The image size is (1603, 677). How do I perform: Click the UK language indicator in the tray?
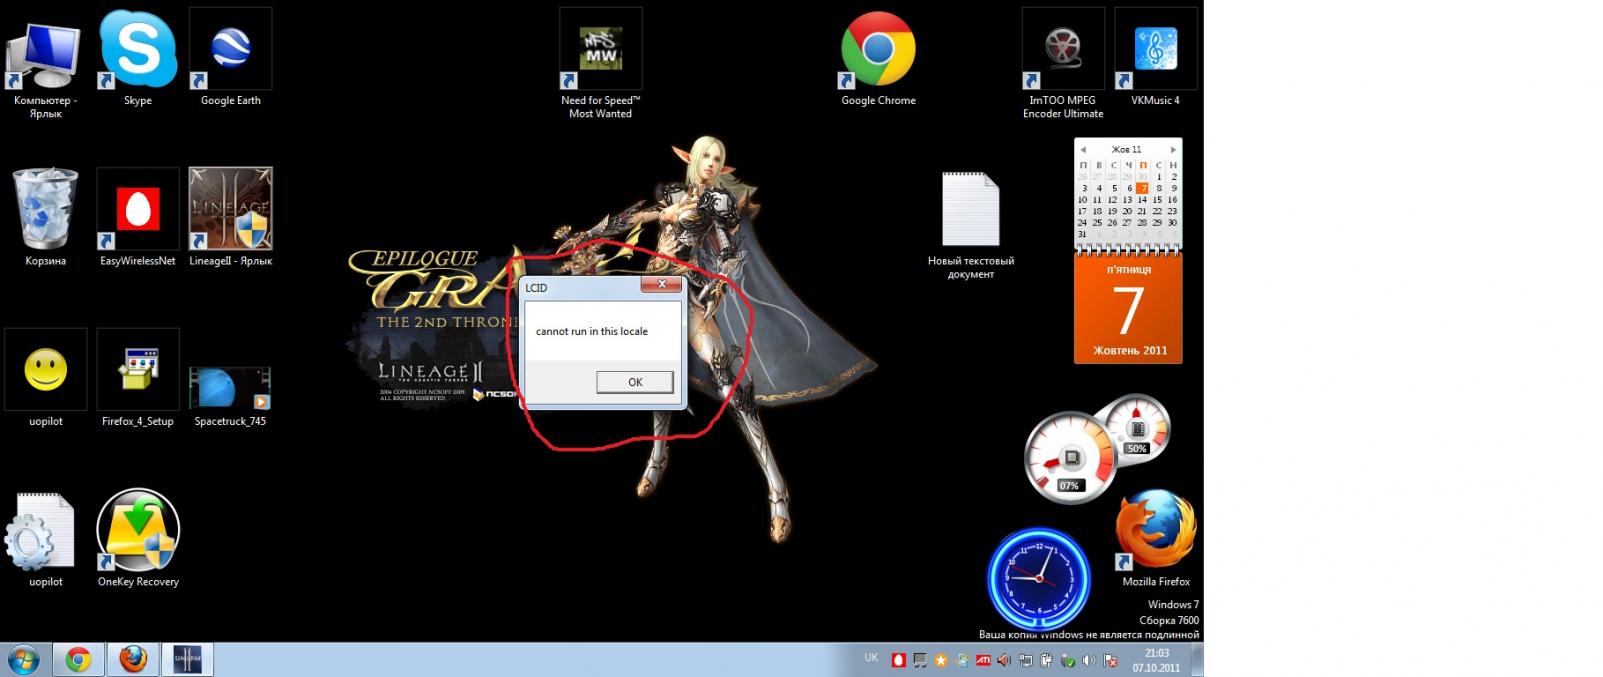coord(871,657)
